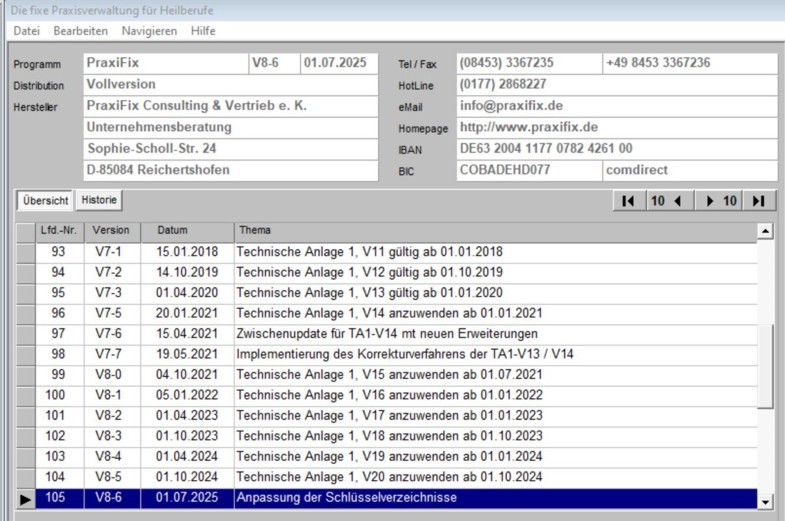Click row selector for entry 100
The image size is (785, 521).
[x=26, y=396]
